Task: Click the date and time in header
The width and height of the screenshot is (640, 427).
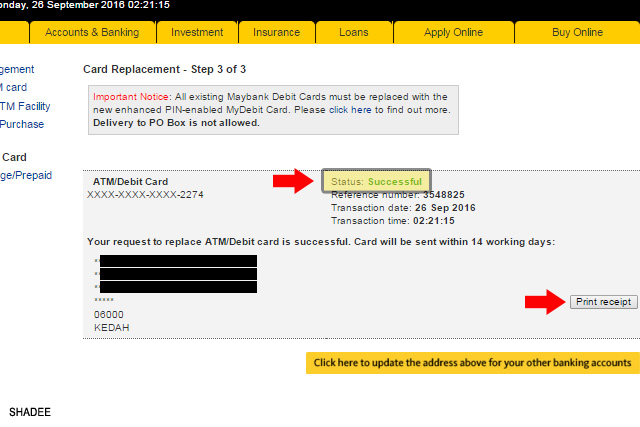Action: click(85, 5)
